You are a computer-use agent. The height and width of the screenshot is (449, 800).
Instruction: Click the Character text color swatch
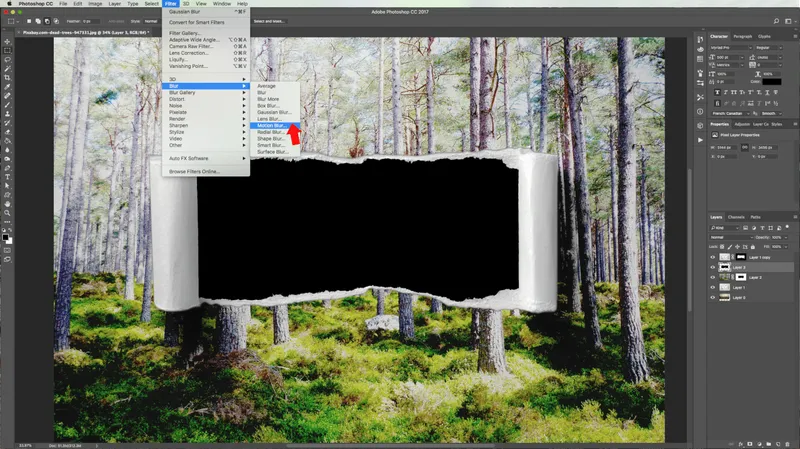point(772,82)
